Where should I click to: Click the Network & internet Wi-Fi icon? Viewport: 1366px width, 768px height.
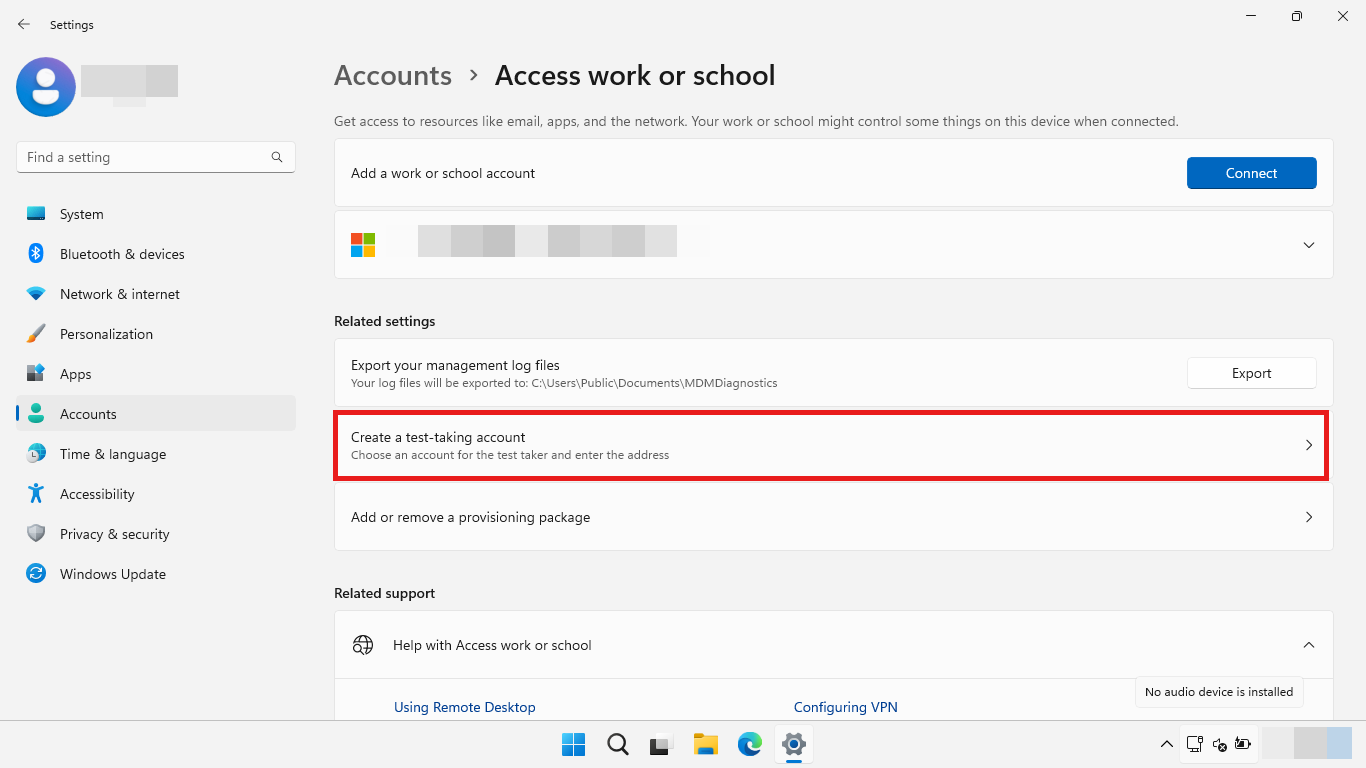[x=36, y=294]
